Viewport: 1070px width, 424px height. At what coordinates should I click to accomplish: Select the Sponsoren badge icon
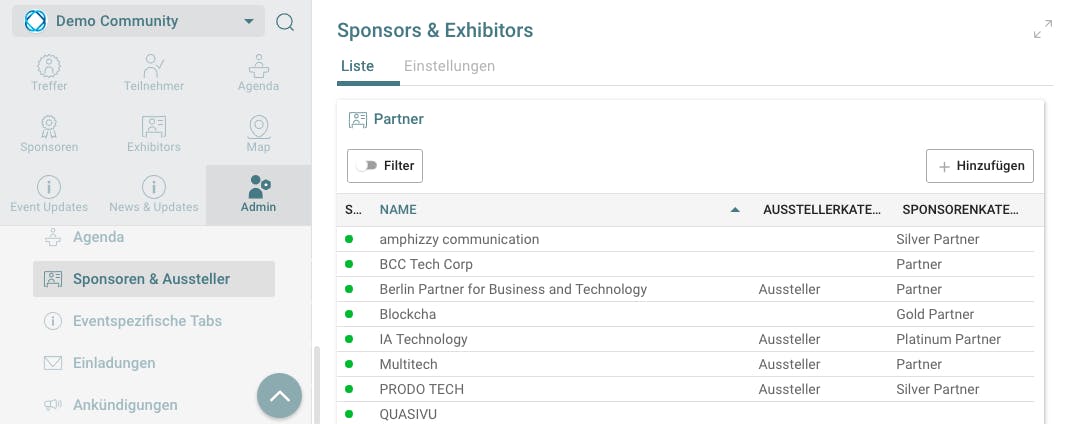49,127
